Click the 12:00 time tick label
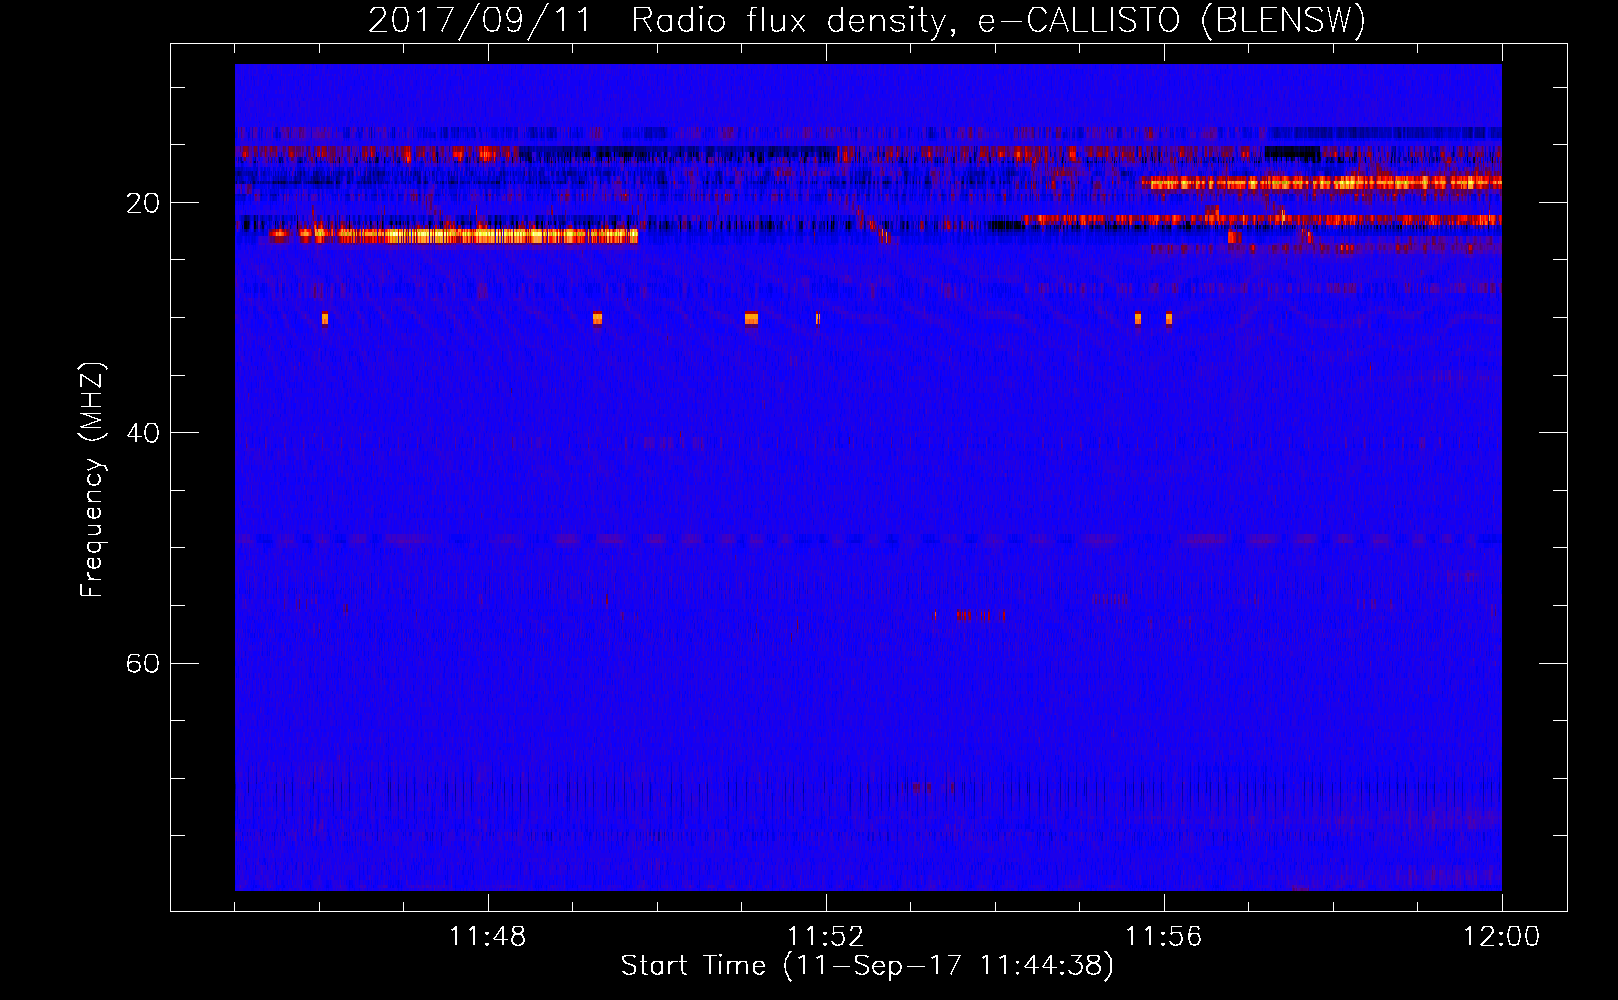Image resolution: width=1618 pixels, height=1000 pixels. click(1501, 937)
